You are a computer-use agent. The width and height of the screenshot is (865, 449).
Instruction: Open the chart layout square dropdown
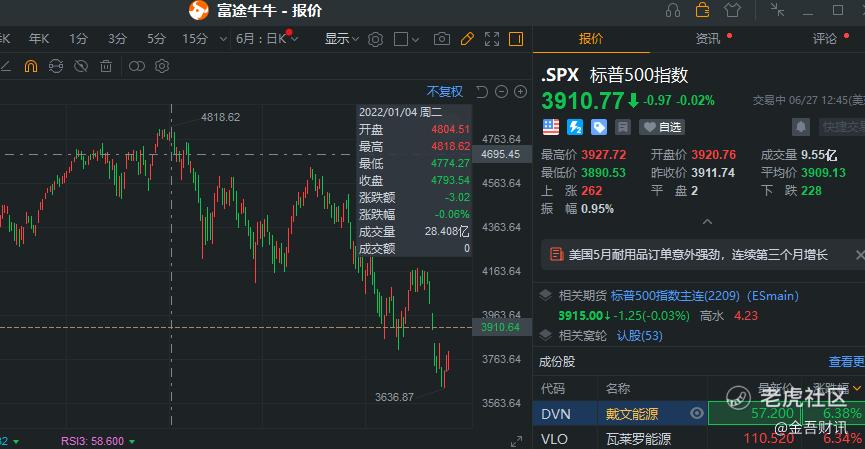[x=407, y=39]
